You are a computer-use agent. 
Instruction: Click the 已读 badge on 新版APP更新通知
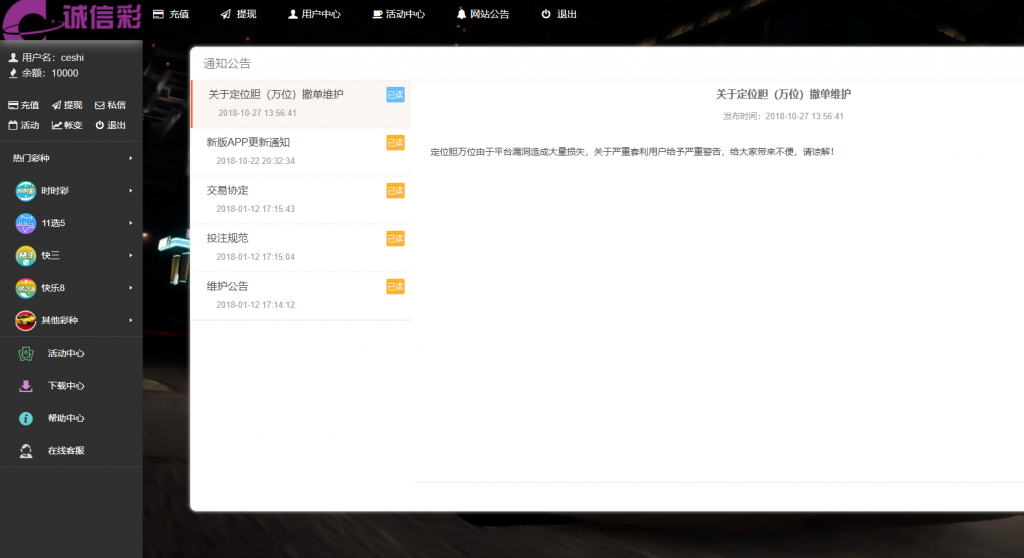[x=395, y=143]
